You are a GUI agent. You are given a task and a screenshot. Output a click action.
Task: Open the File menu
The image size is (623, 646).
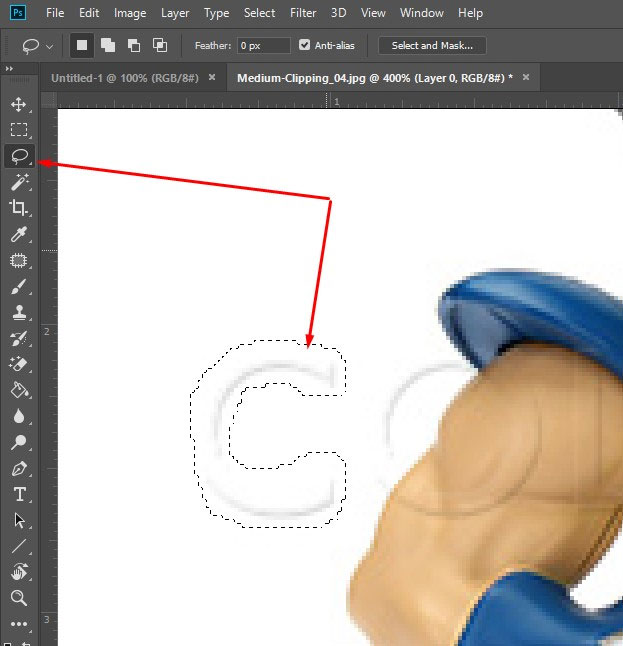coord(55,13)
